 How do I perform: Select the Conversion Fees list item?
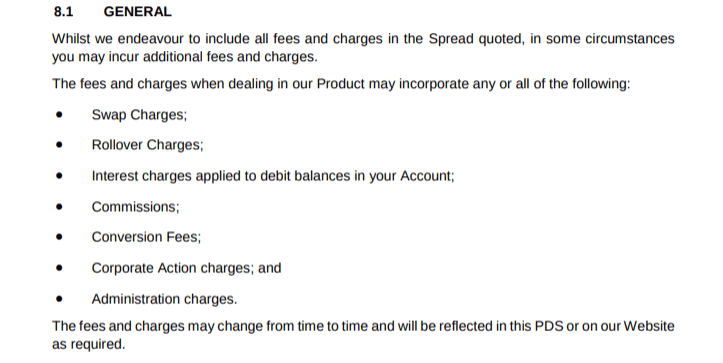tap(146, 237)
